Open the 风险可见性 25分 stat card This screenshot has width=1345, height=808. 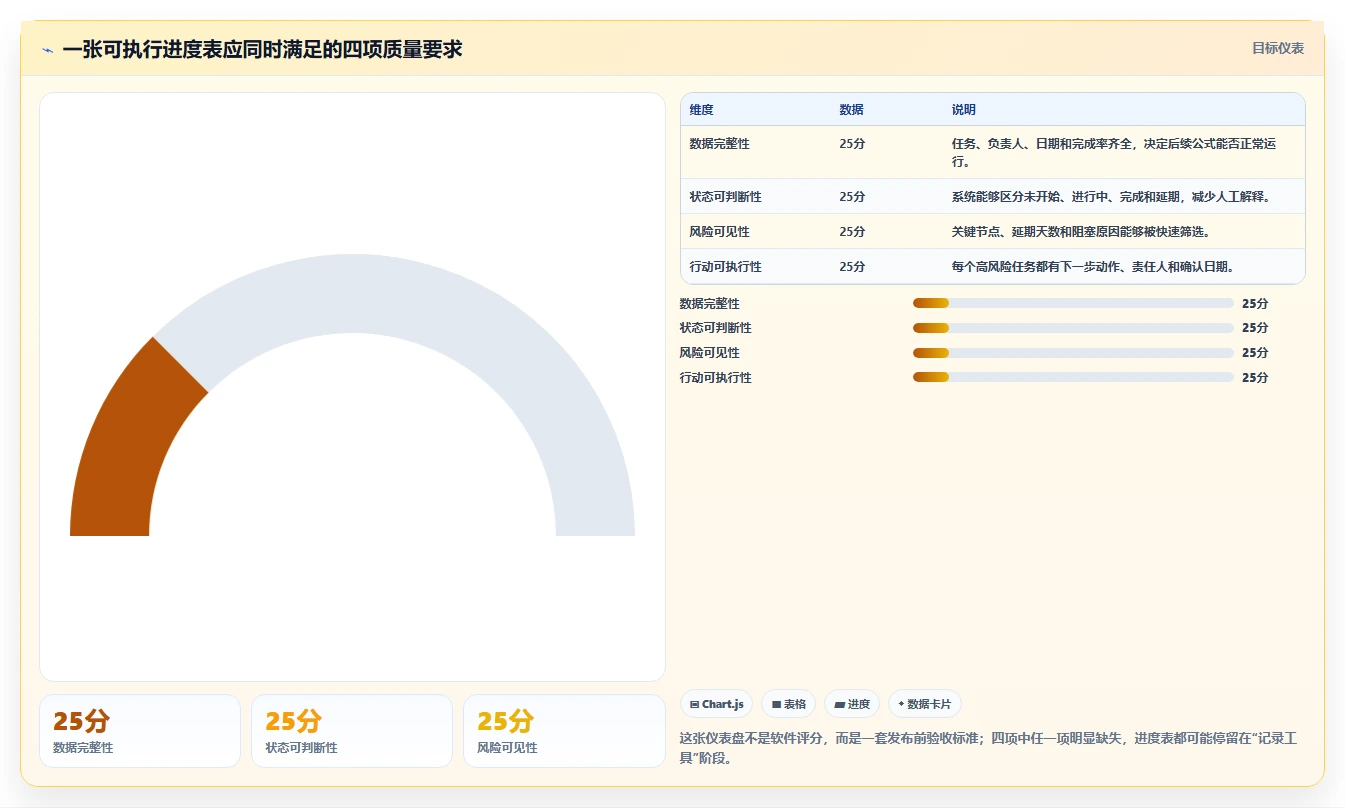point(564,731)
